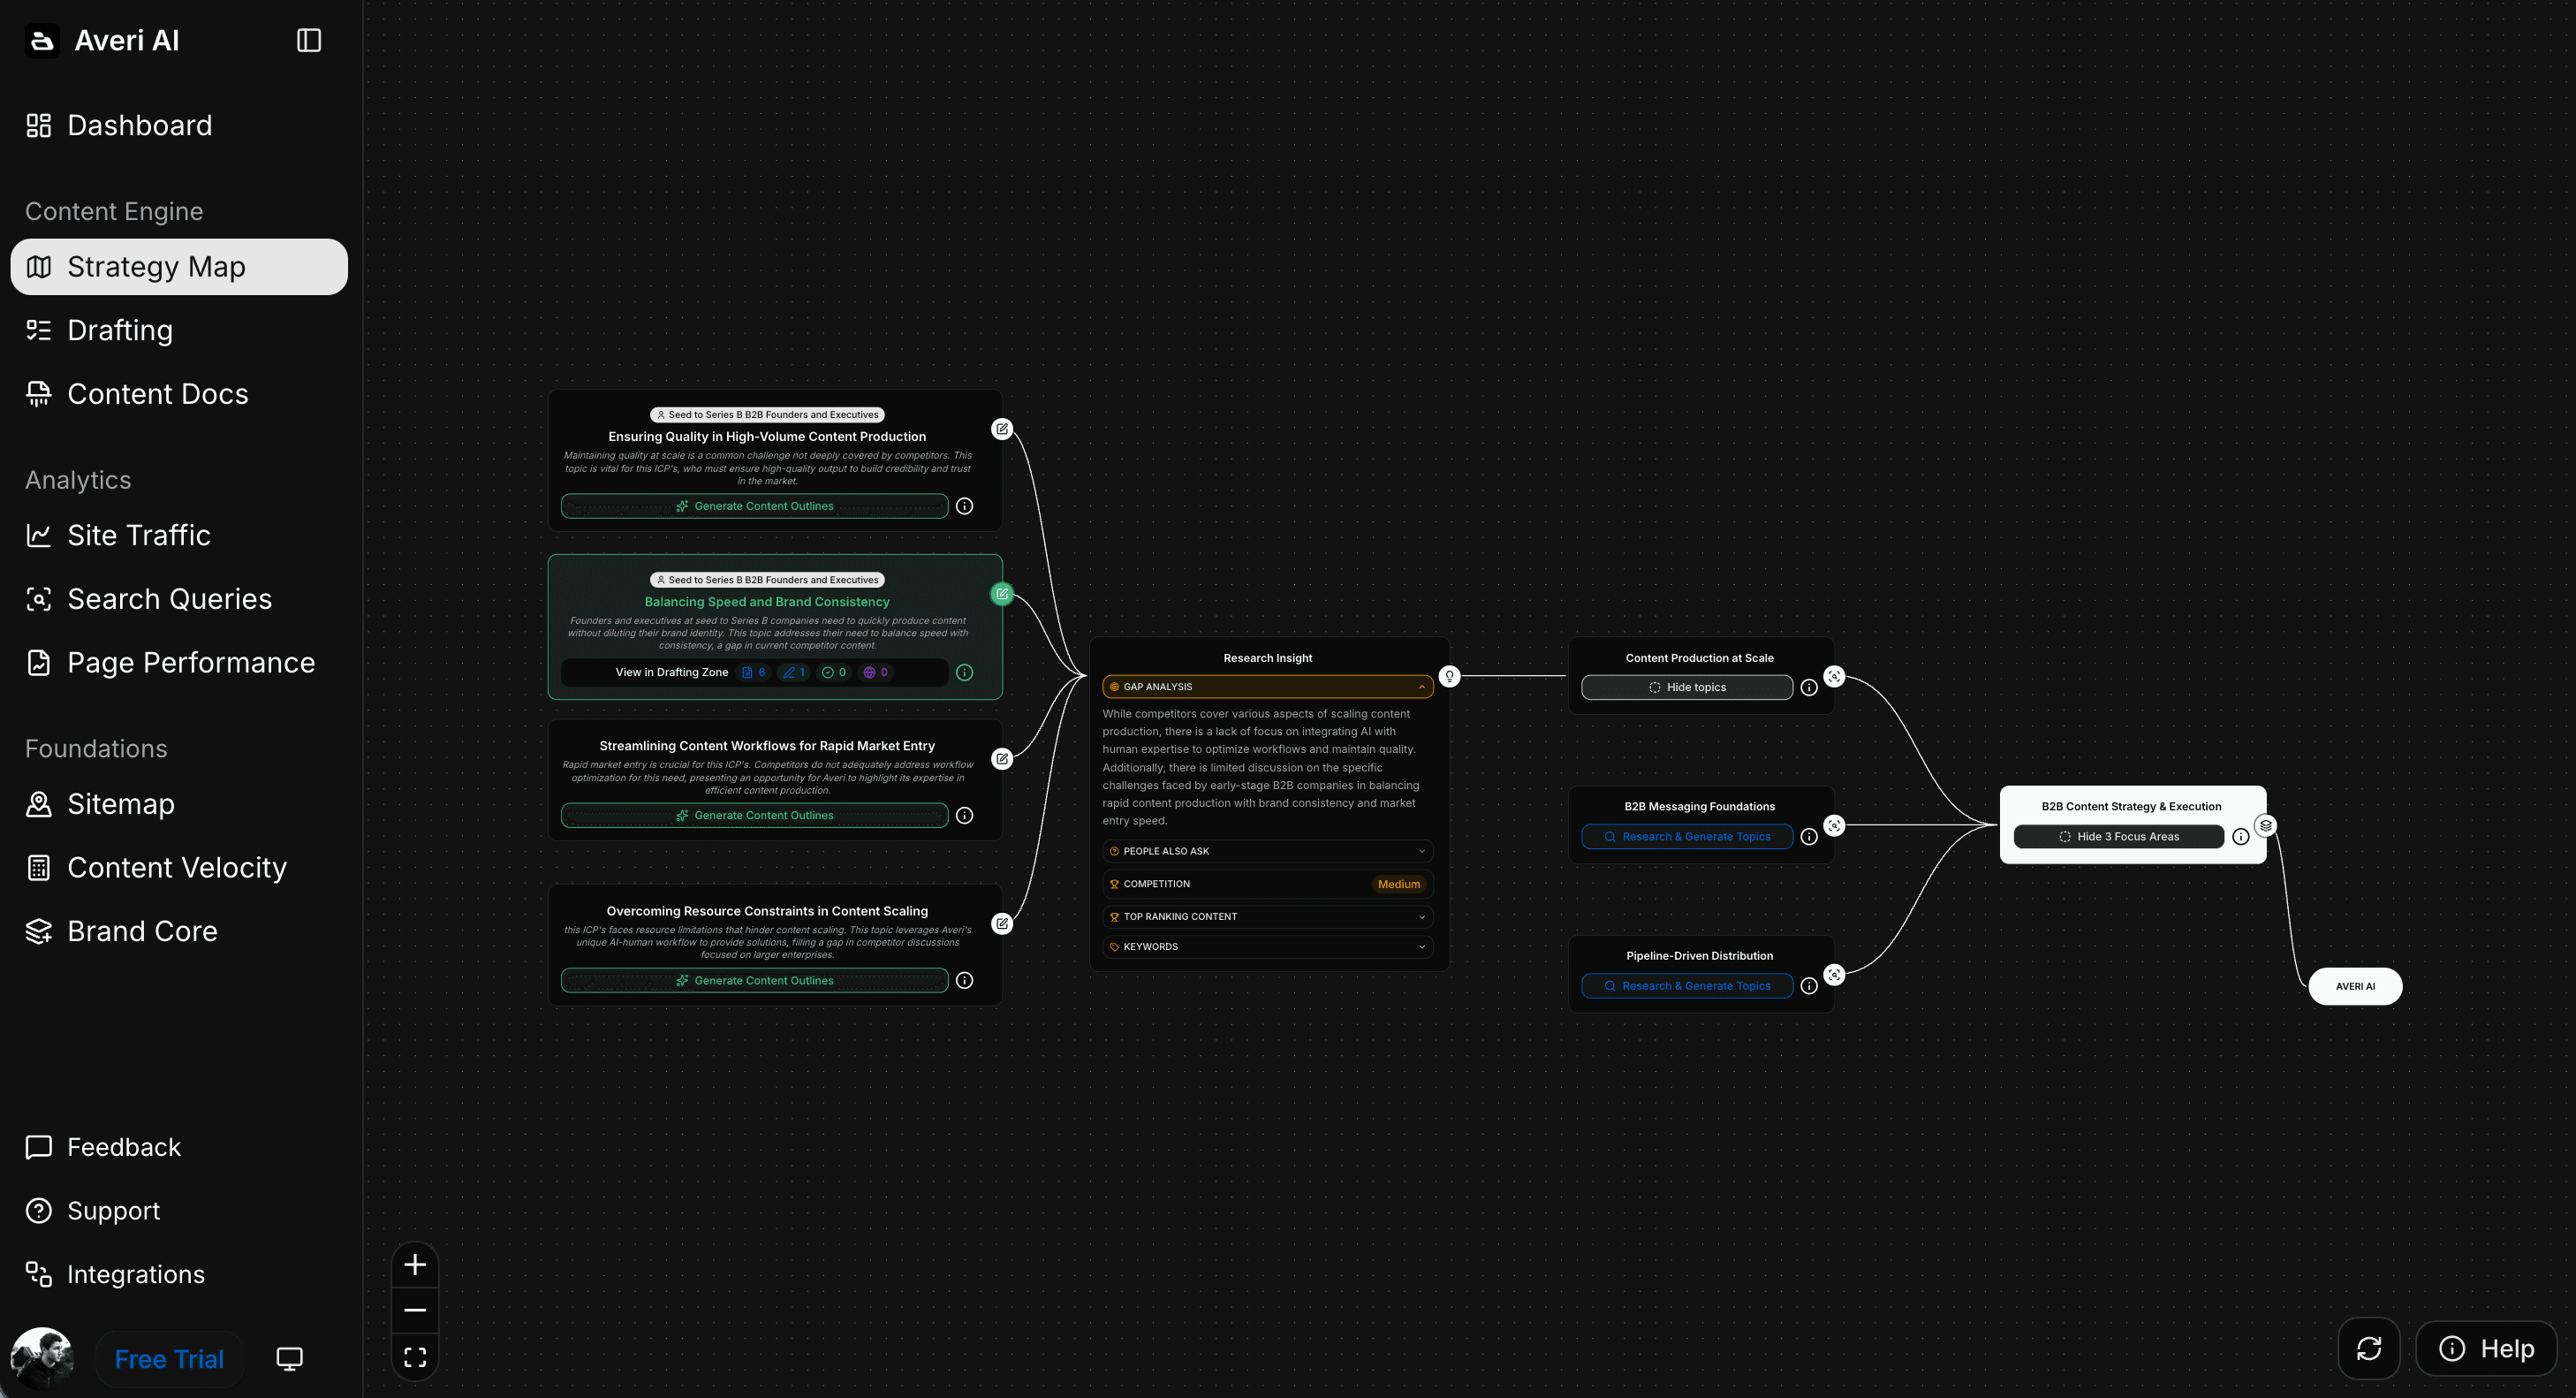Click edit icon on Ensuring Quality topic
The height and width of the screenshot is (1398, 2576).
point(1002,429)
